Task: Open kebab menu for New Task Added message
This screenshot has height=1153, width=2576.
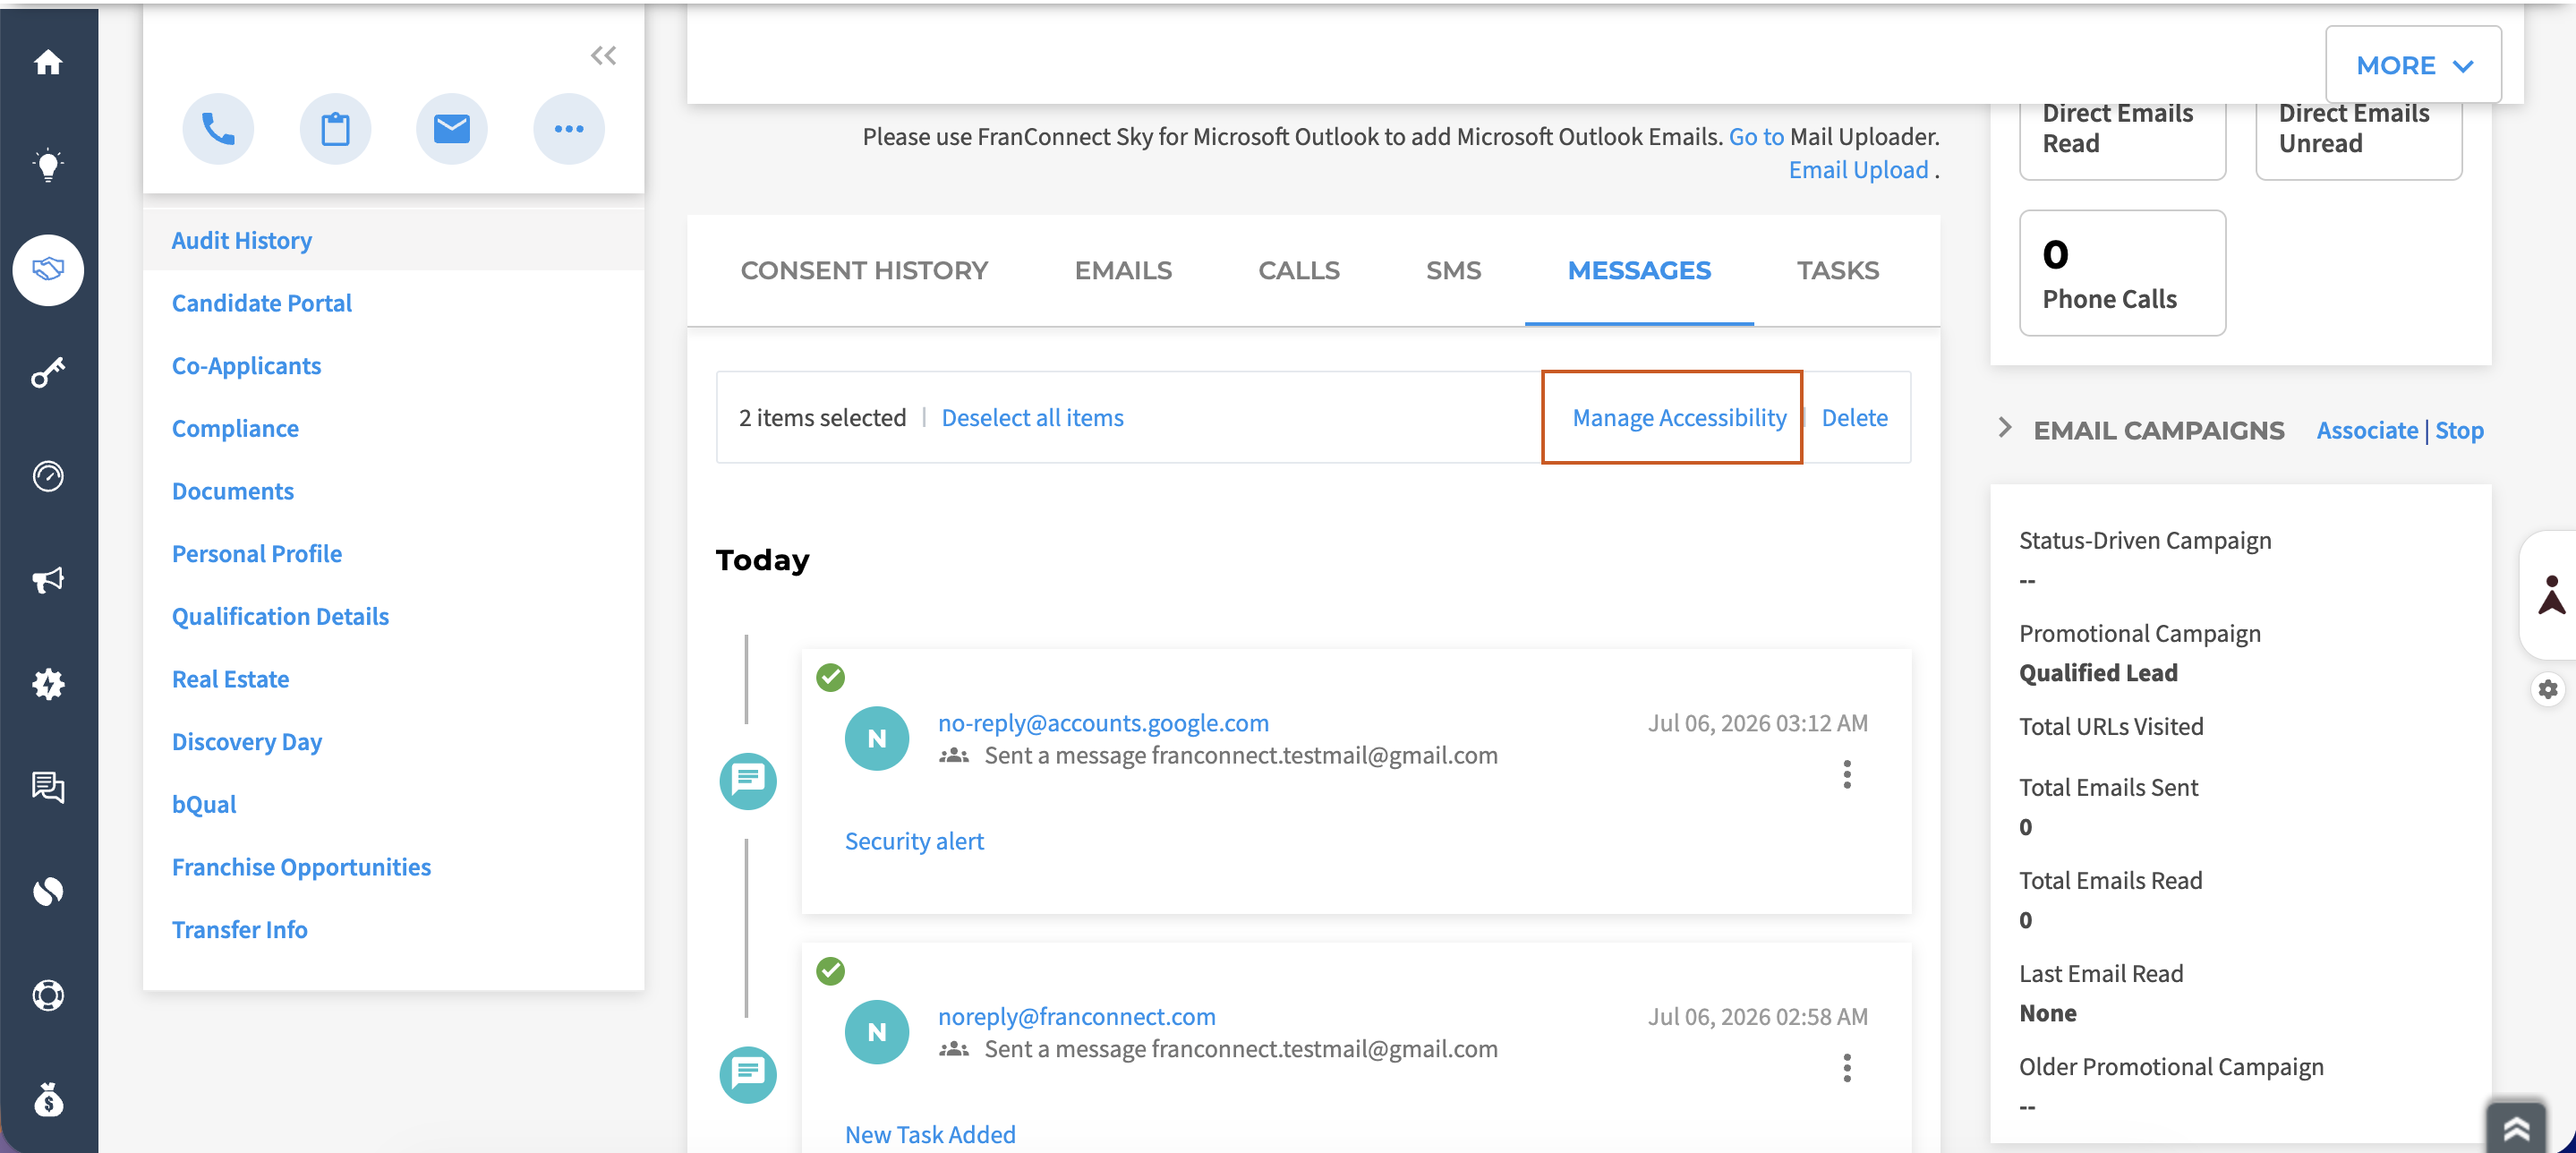Action: click(1847, 1068)
